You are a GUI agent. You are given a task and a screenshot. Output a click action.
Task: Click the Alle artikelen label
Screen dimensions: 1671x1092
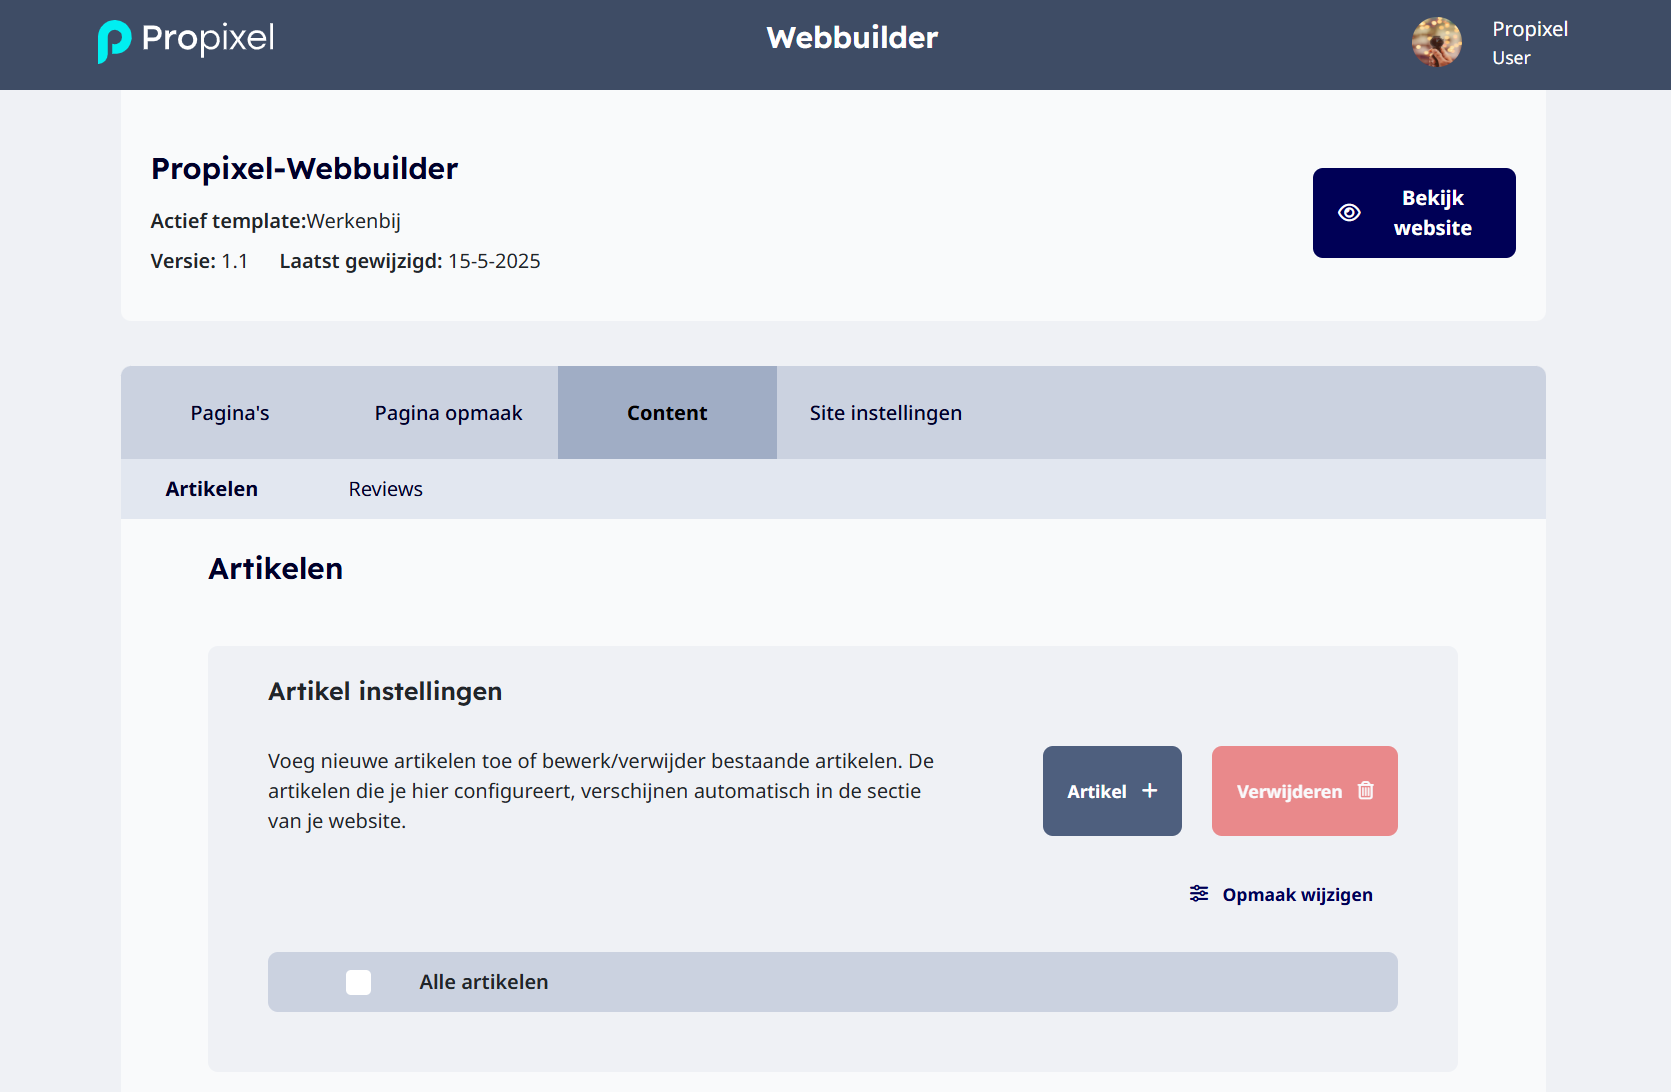[484, 982]
